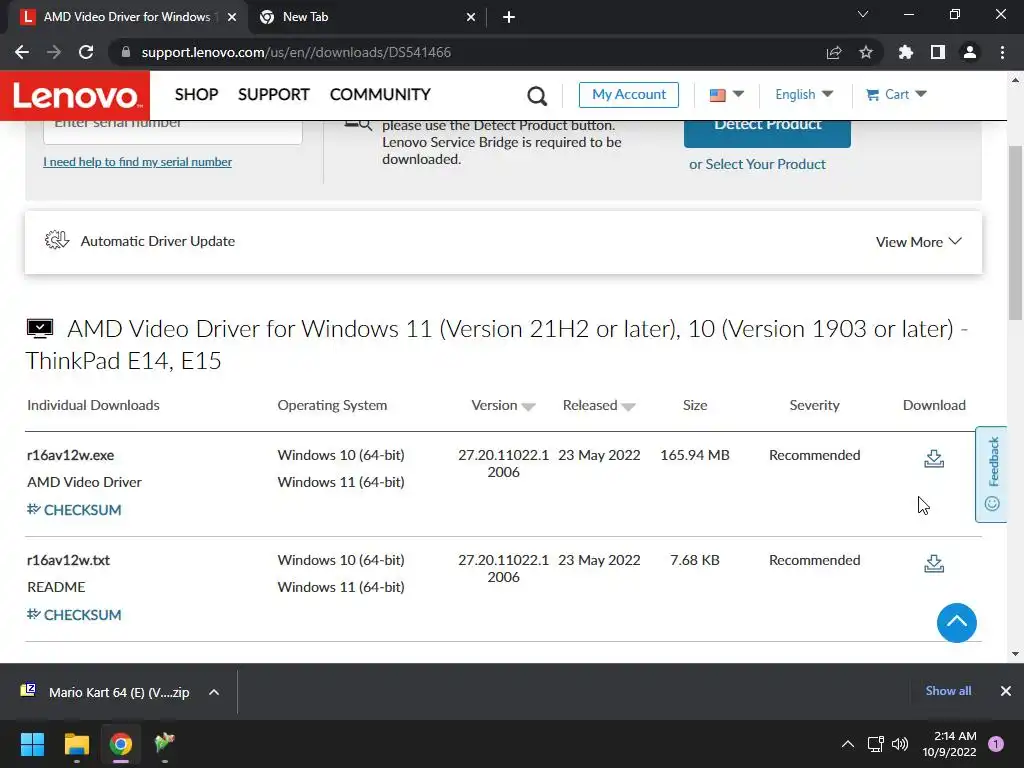Open the SHOP menu
Screen dimensions: 1024x768
[197, 95]
